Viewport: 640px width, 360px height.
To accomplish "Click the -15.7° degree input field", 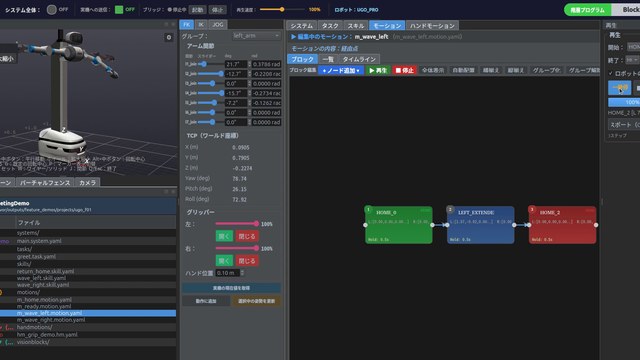I will tap(236, 93).
